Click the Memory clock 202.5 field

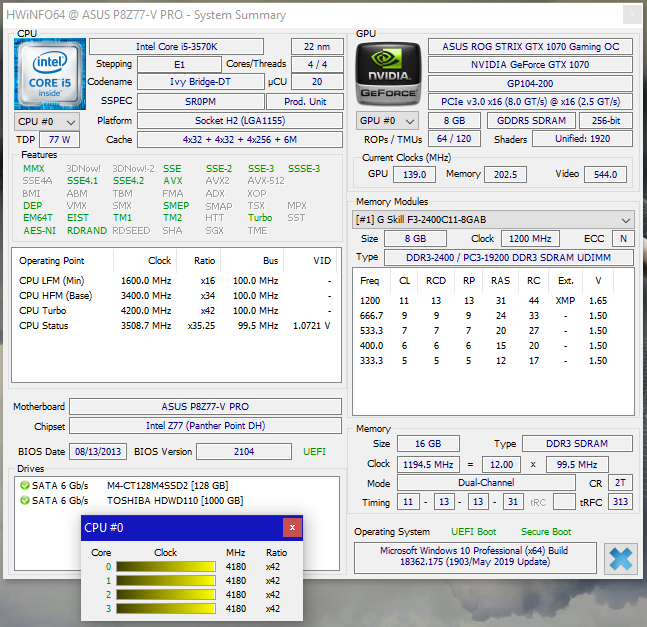click(505, 175)
